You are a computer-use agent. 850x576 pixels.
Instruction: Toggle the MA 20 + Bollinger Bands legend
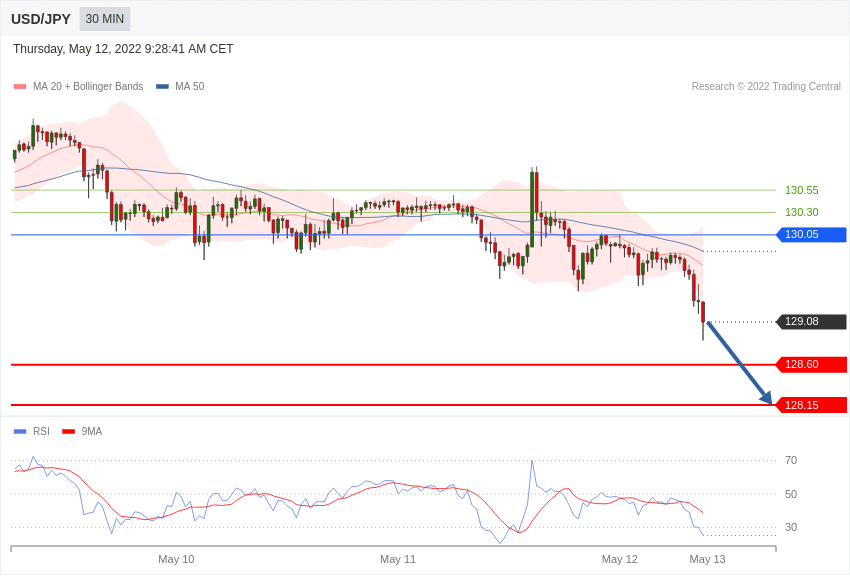(x=79, y=86)
